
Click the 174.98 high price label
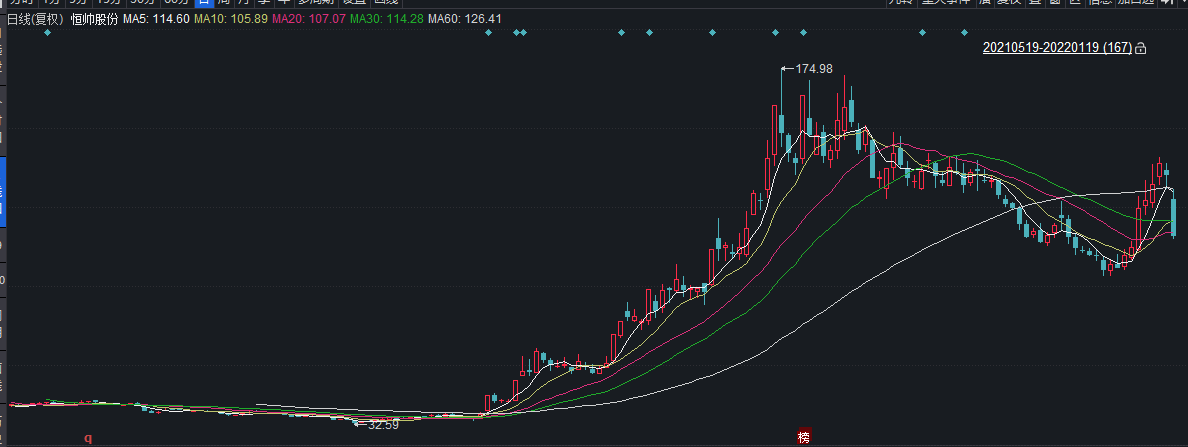click(813, 69)
